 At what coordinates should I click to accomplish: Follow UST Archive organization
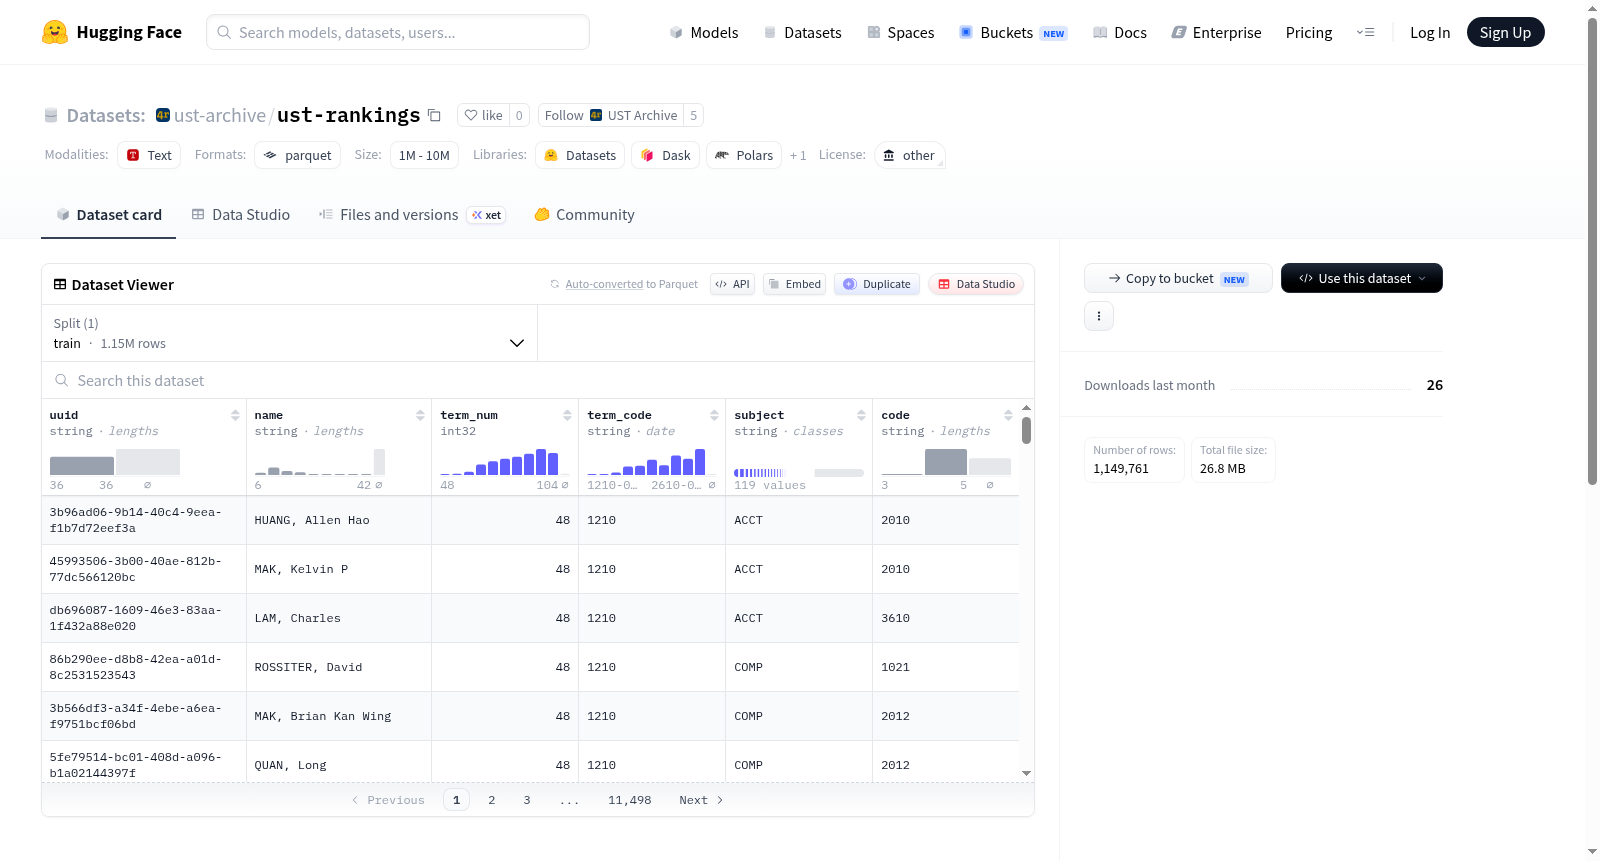[611, 115]
